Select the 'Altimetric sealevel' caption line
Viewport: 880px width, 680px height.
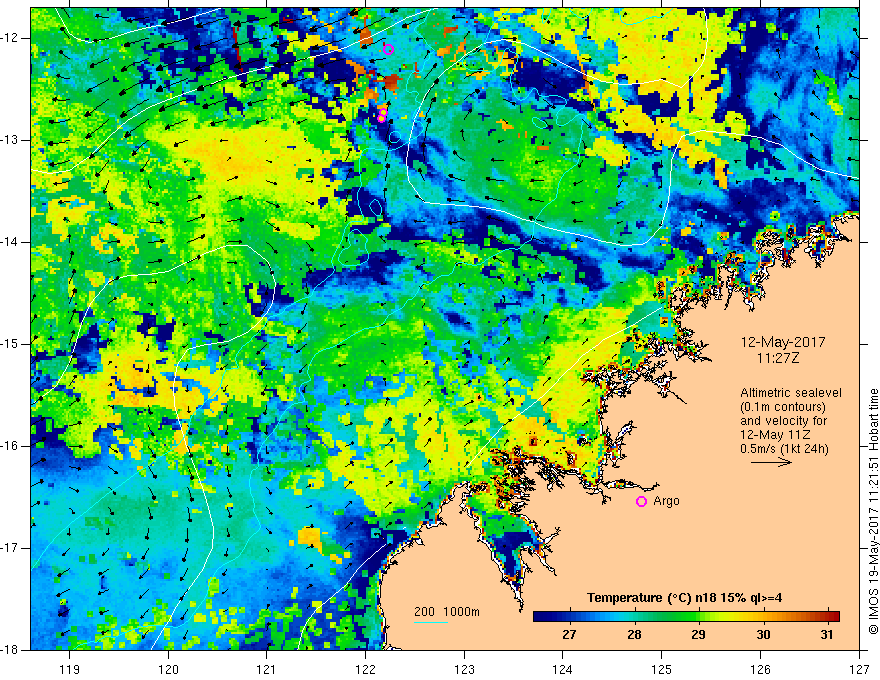pos(791,393)
